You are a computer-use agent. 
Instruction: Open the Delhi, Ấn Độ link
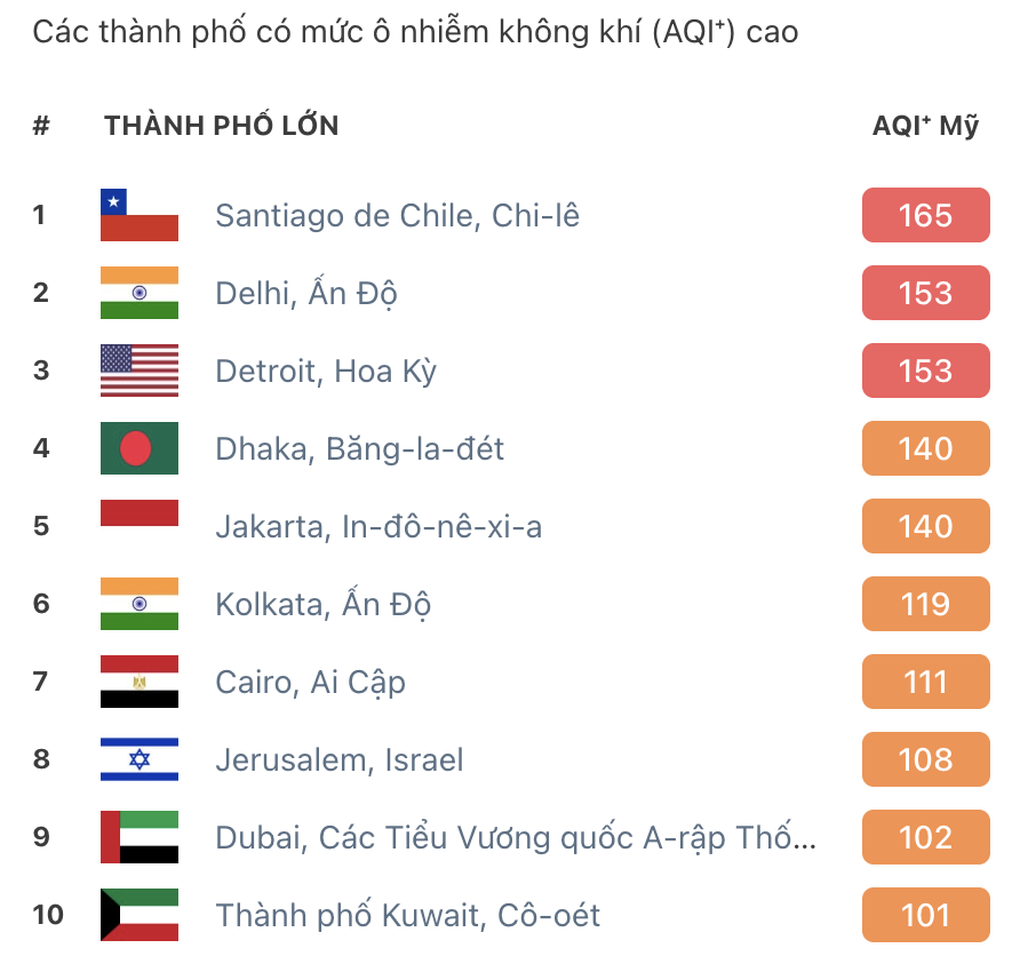coord(306,293)
